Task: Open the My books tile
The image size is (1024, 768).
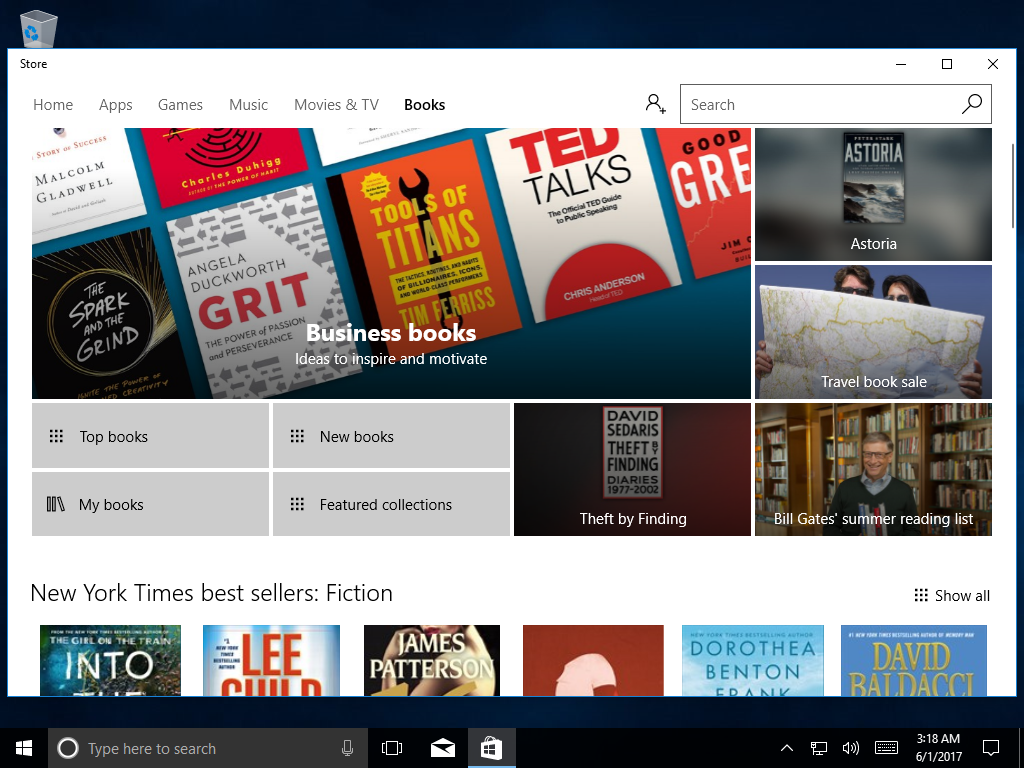Action: coord(150,504)
